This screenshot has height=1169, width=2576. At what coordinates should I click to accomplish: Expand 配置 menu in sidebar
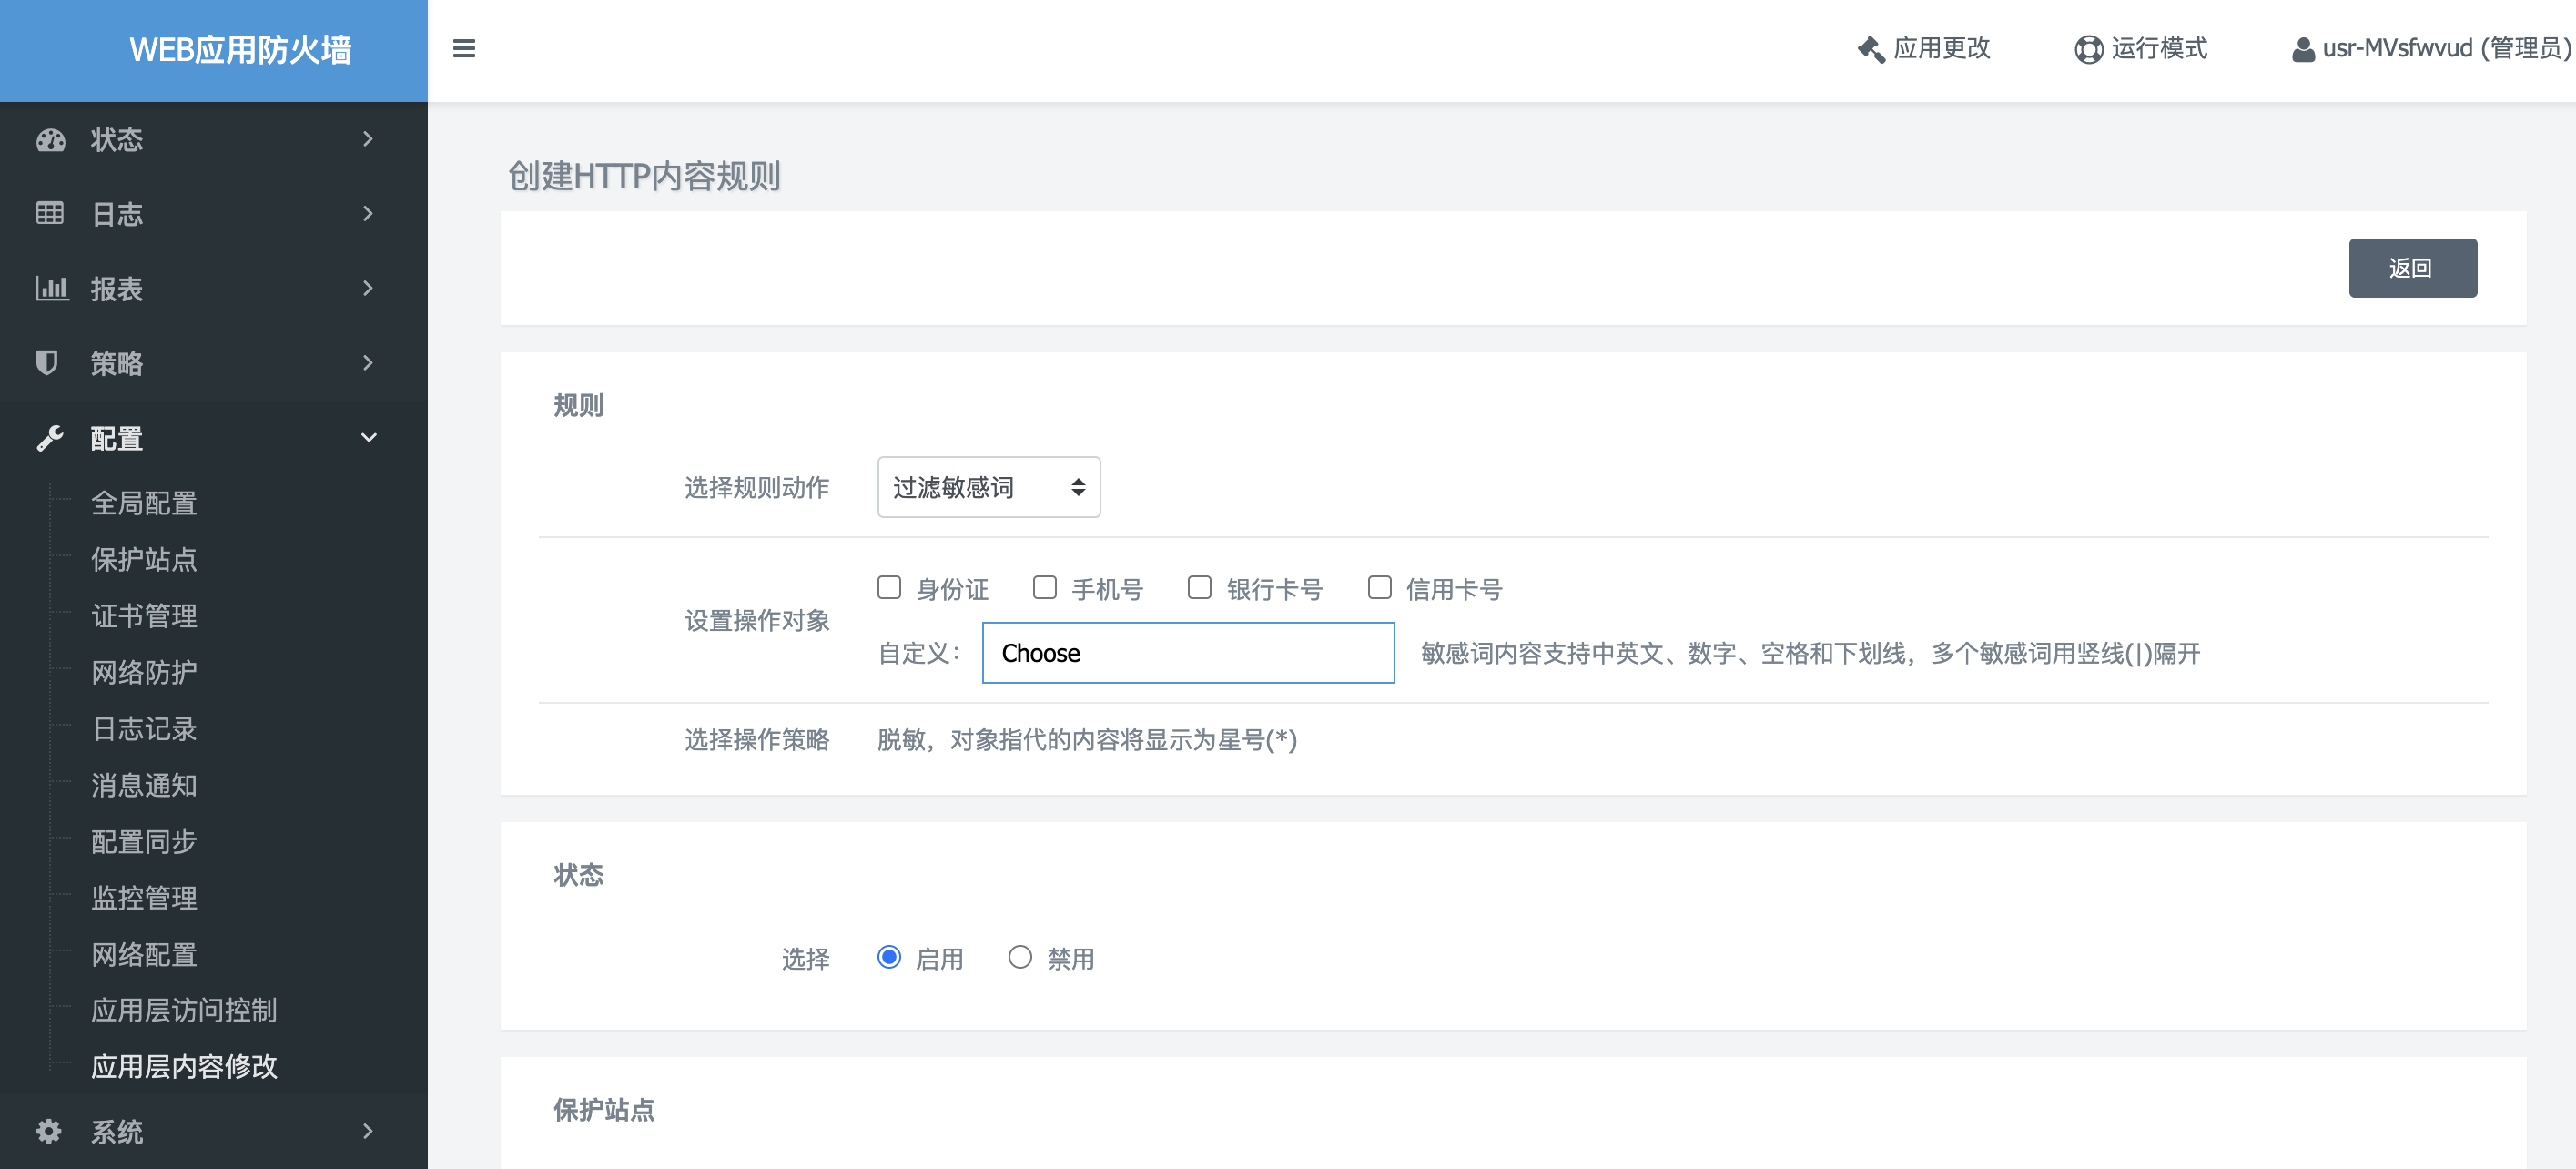point(214,437)
